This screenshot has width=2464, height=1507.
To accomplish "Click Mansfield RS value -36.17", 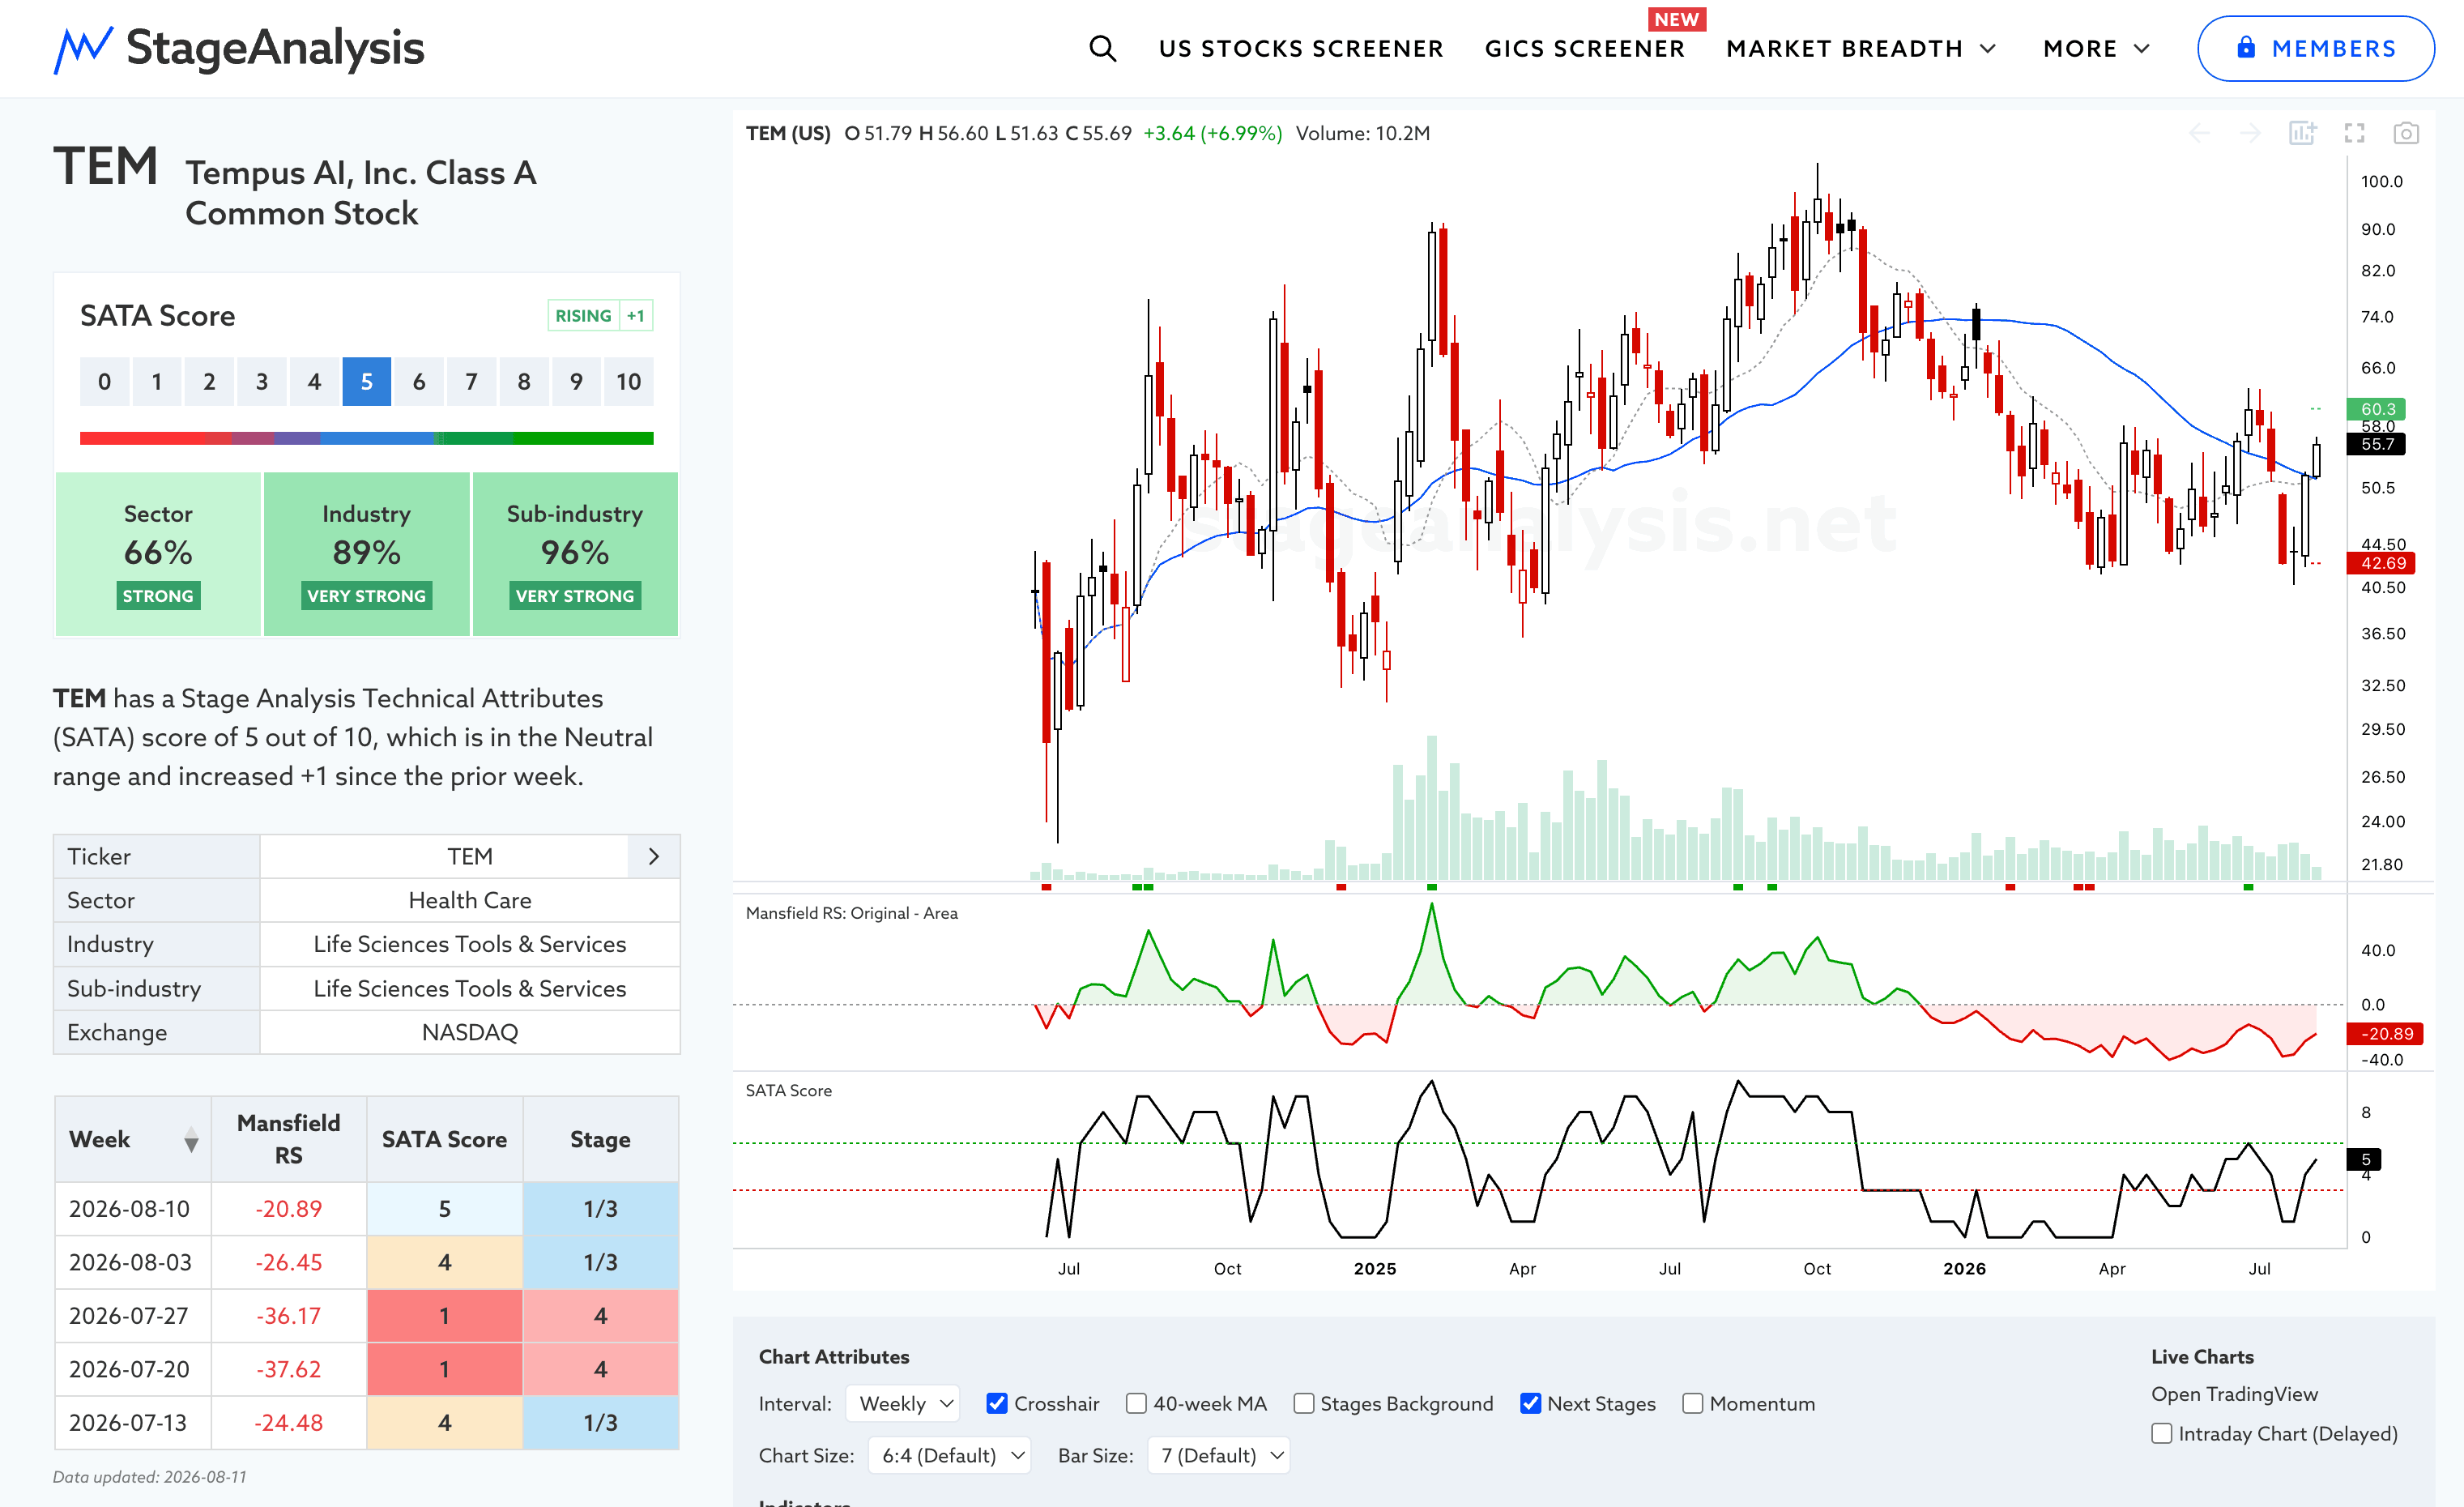I will [289, 1316].
